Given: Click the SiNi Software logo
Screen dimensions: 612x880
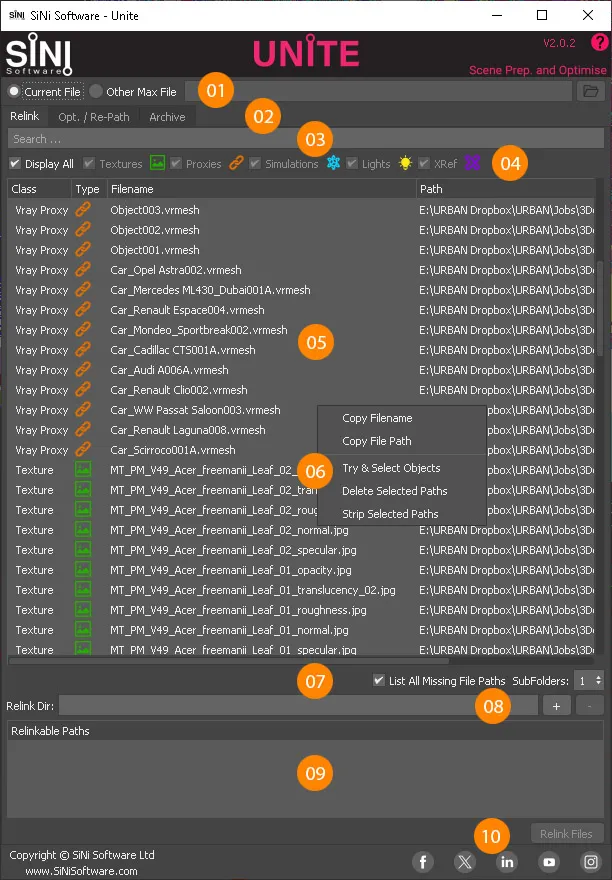Looking at the screenshot, I should (39, 54).
